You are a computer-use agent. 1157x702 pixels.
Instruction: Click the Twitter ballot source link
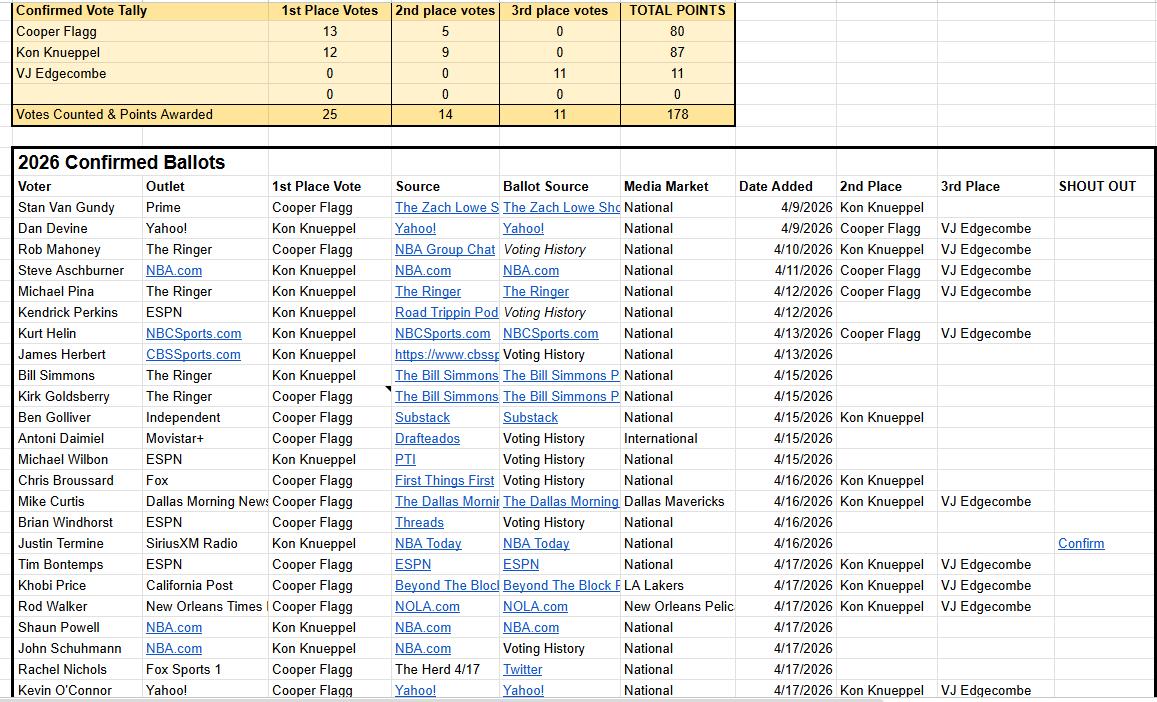522,669
